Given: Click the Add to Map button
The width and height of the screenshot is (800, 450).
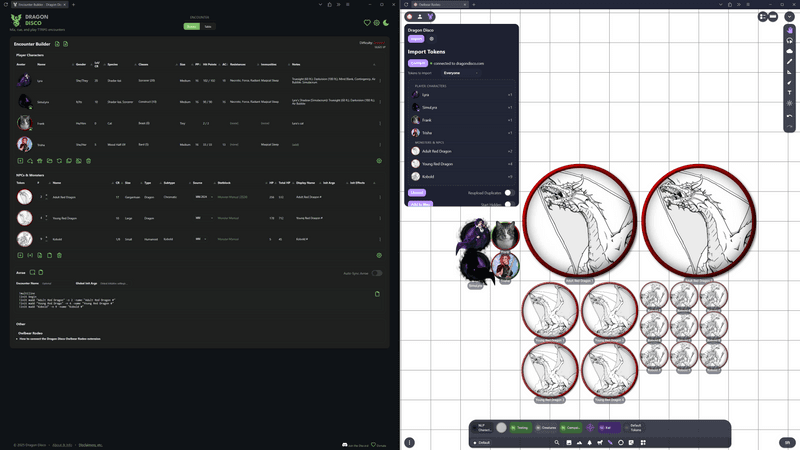Looking at the screenshot, I should pyautogui.click(x=420, y=204).
